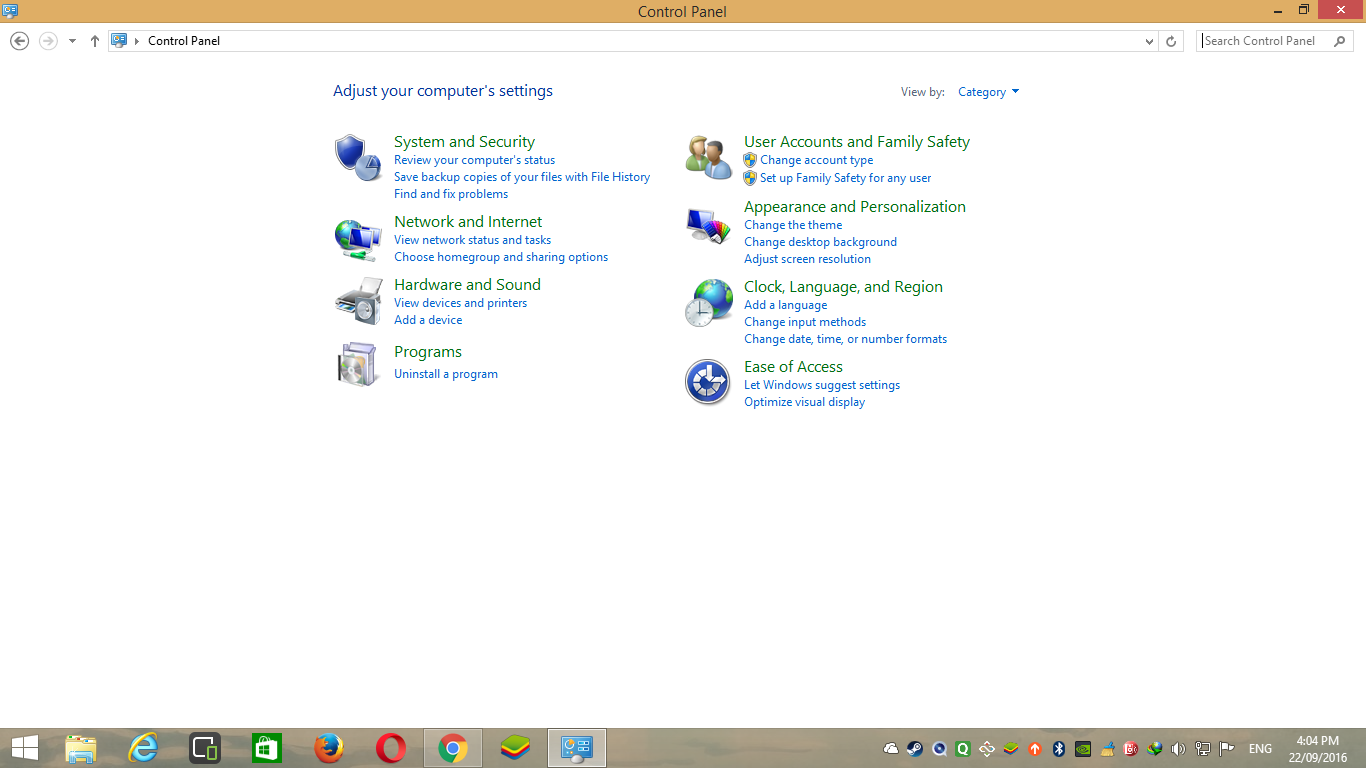
Task: Open the NVIDIA tray icon
Action: coord(1083,748)
